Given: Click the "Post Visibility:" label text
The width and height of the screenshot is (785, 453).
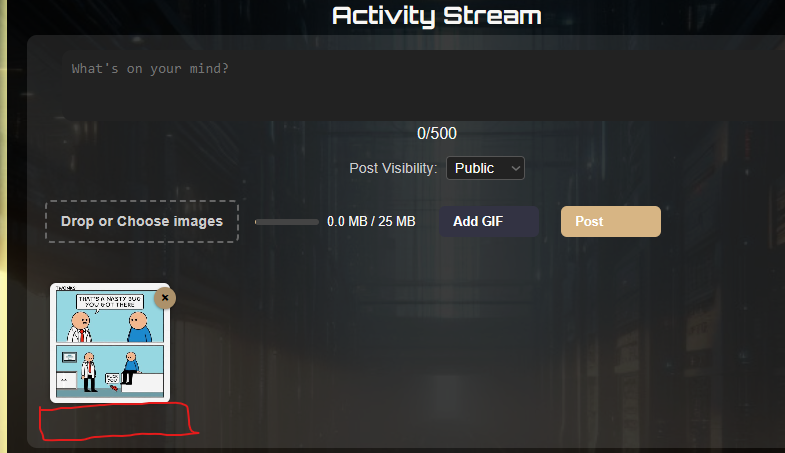Looking at the screenshot, I should pyautogui.click(x=393, y=168).
